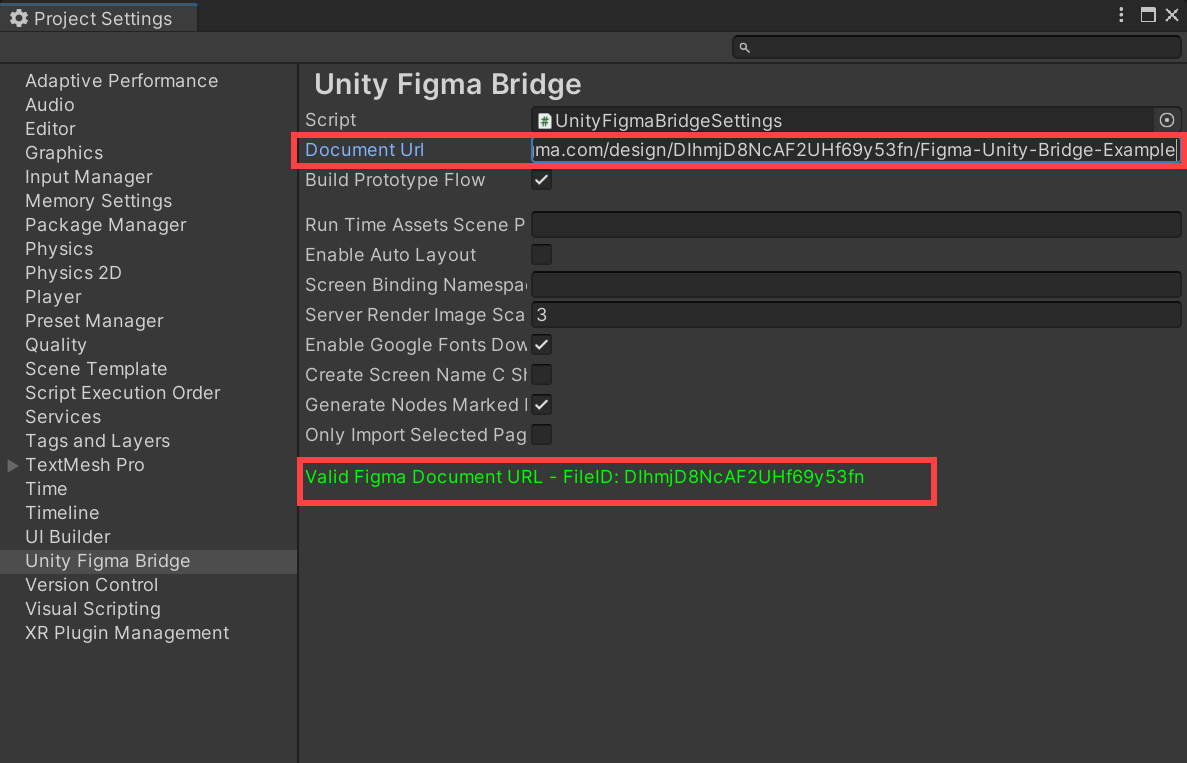Select the Services category
This screenshot has height=763, width=1187.
[x=63, y=417]
